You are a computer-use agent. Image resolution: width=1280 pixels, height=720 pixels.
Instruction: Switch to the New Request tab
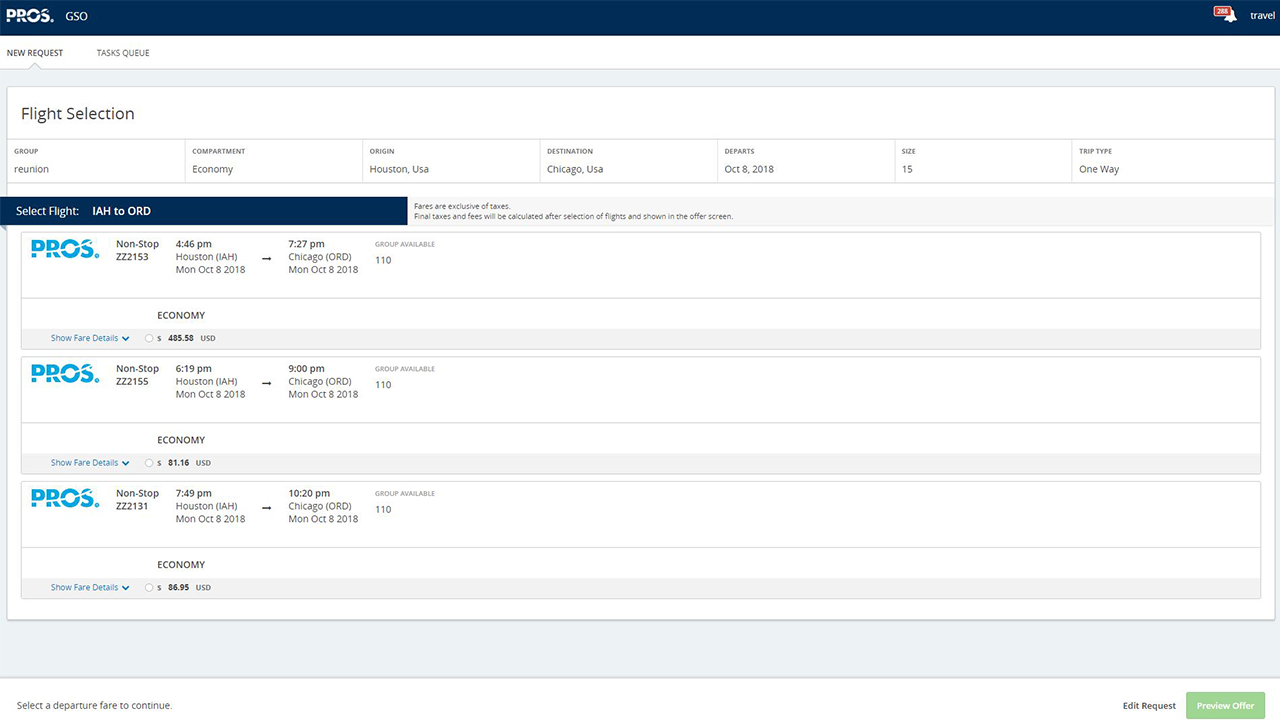pyautogui.click(x=35, y=53)
